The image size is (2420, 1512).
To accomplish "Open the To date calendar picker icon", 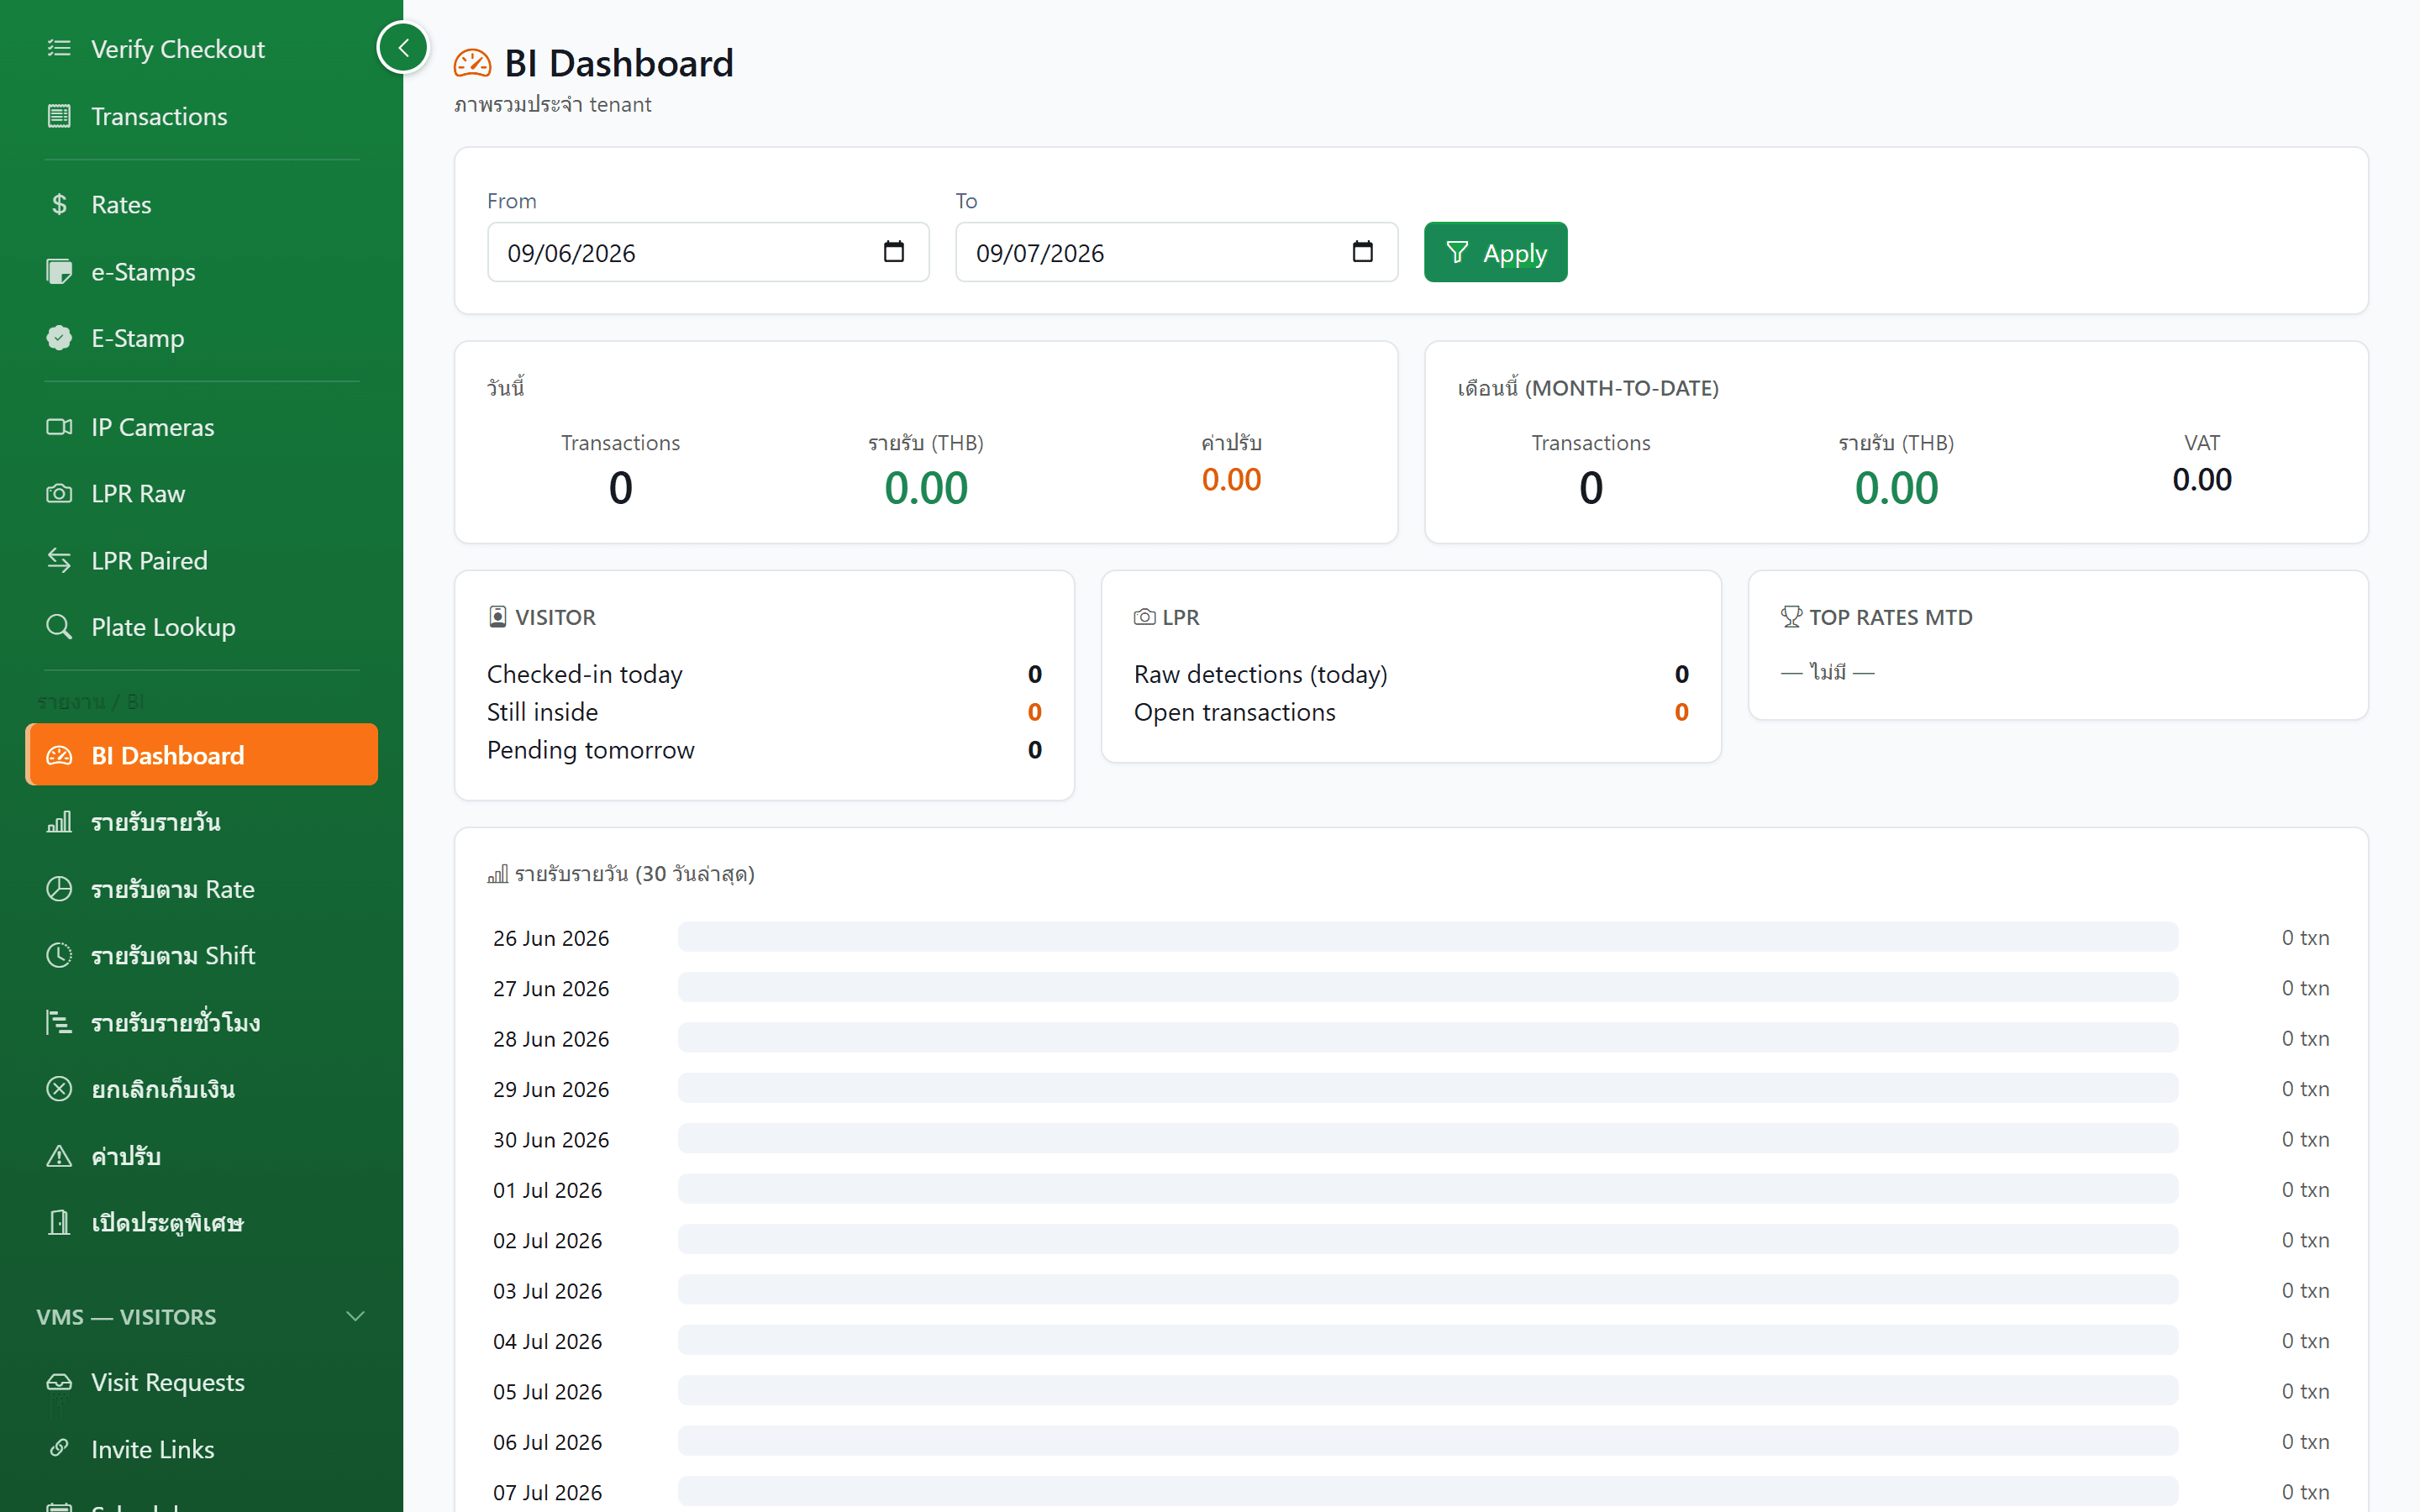I will [x=1362, y=252].
